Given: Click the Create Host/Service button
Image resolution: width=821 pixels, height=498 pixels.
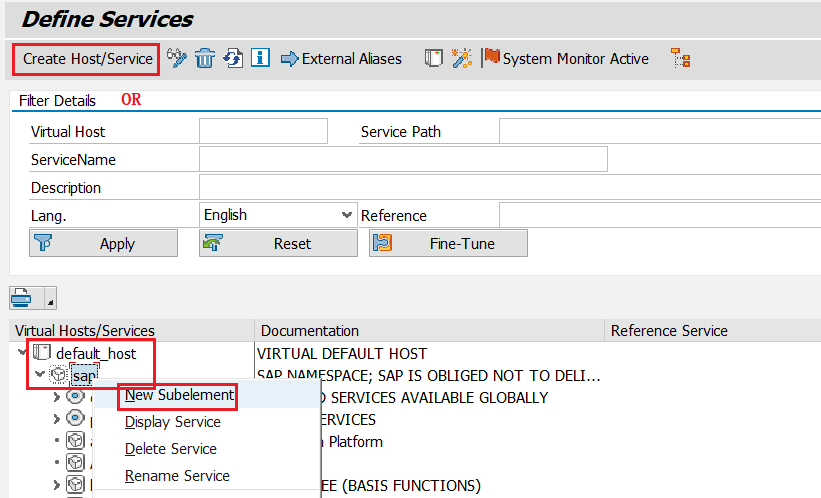Looking at the screenshot, I should click(88, 59).
